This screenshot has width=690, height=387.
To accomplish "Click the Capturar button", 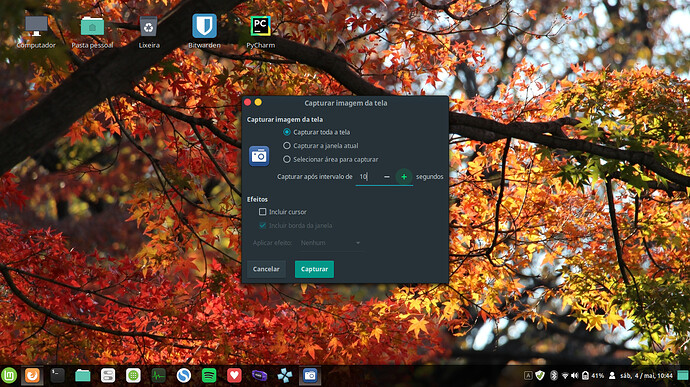I will (314, 269).
